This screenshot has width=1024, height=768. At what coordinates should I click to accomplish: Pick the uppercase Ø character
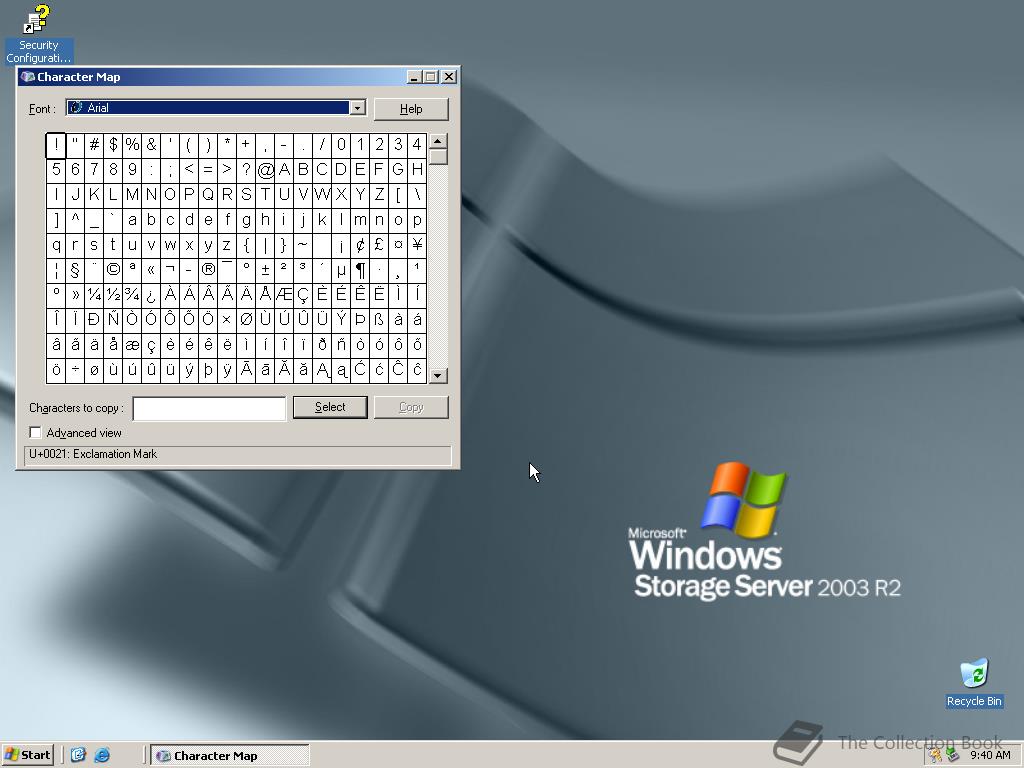(246, 319)
